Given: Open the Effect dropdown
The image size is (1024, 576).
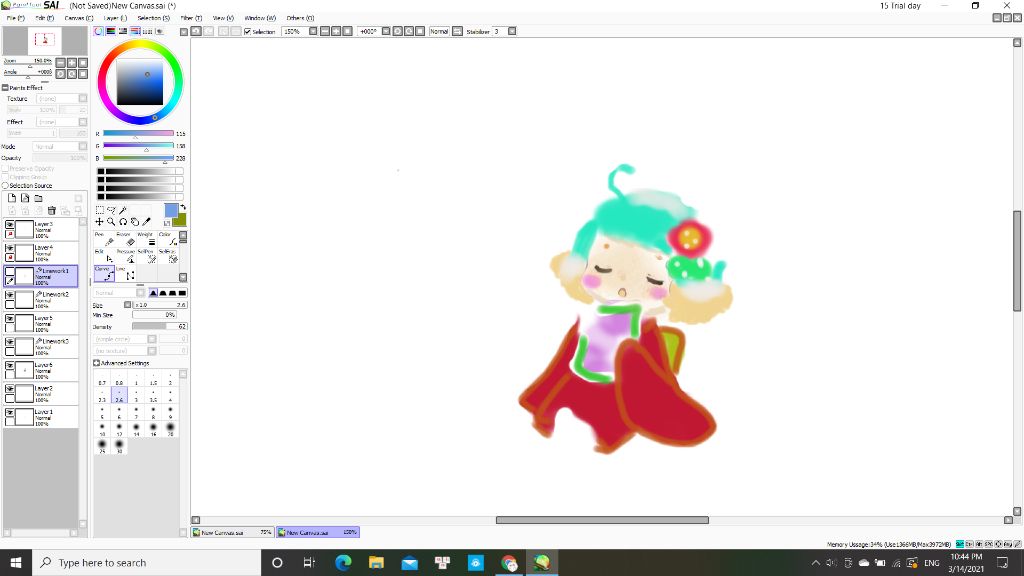Looking at the screenshot, I should [83, 122].
